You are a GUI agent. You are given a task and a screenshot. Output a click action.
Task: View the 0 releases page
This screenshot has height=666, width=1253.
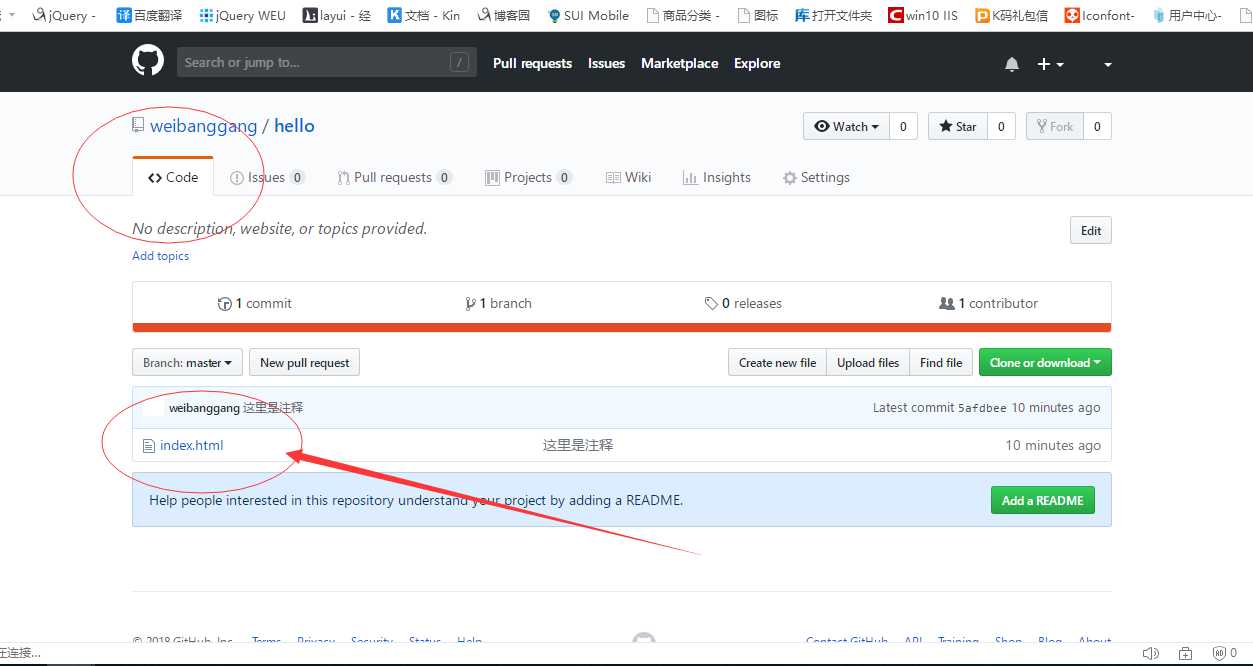tap(743, 303)
